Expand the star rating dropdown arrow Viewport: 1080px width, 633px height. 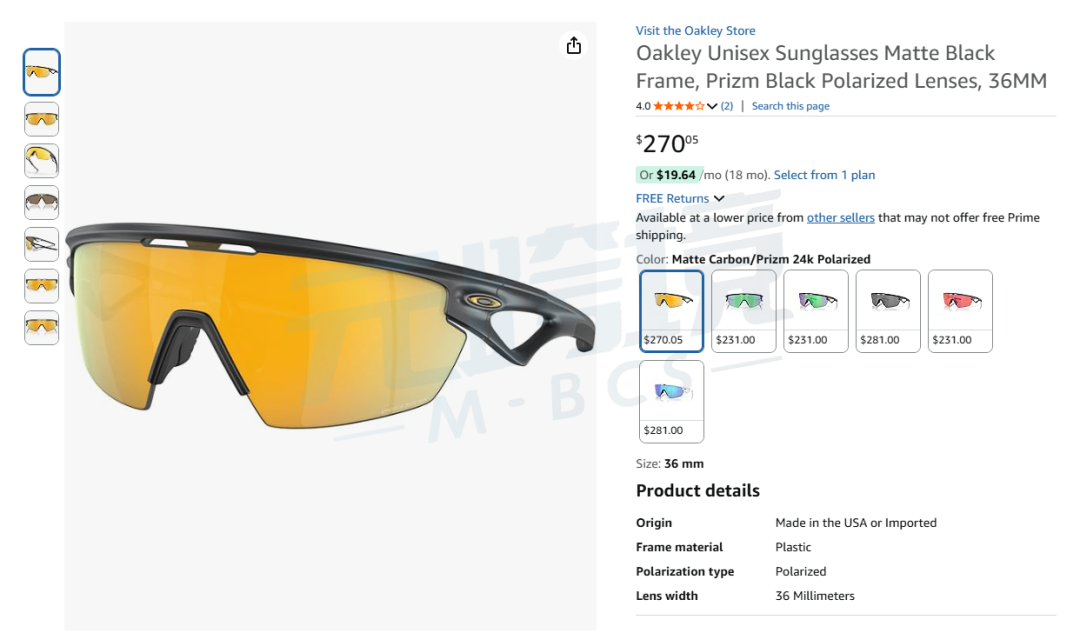point(712,106)
